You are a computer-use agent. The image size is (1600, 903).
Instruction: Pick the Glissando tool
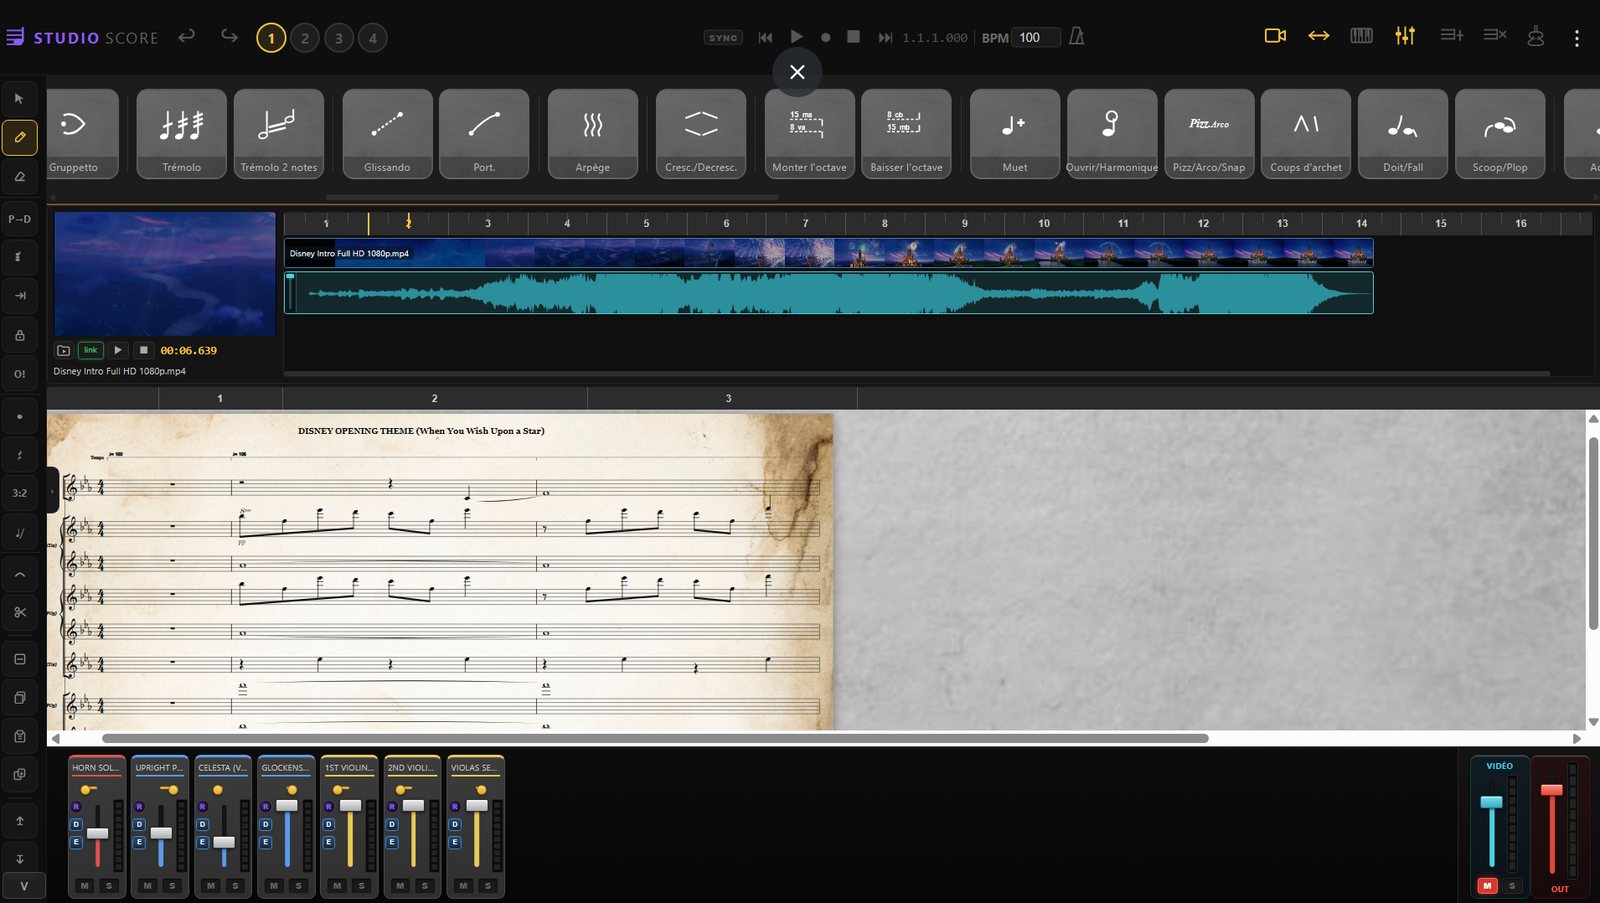[387, 134]
